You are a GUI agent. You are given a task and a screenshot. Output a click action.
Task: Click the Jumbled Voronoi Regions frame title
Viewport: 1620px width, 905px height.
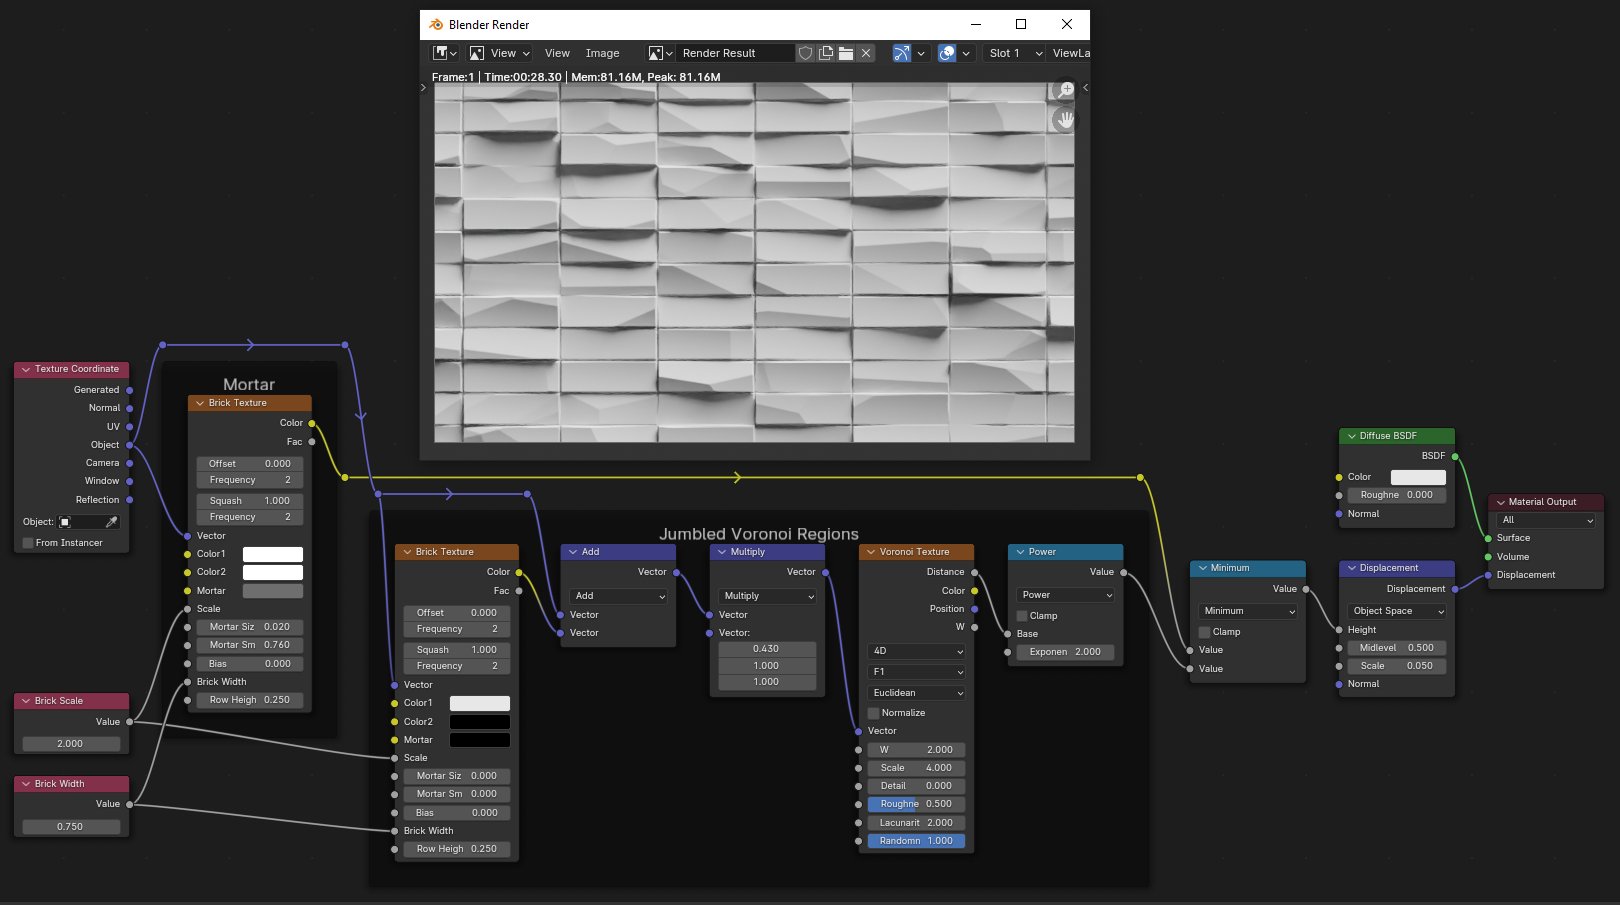tap(759, 534)
